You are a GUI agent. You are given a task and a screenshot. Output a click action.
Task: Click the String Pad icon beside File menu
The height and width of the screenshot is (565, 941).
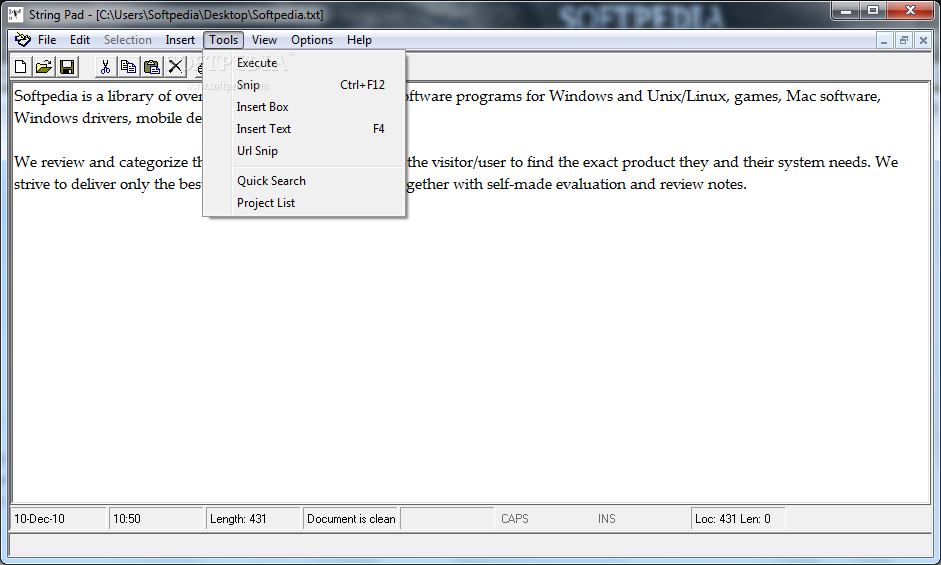pyautogui.click(x=23, y=40)
